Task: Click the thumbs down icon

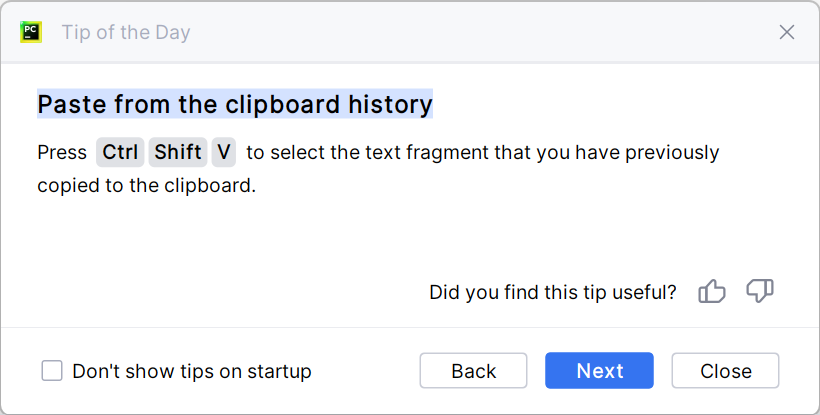Action: (760, 291)
